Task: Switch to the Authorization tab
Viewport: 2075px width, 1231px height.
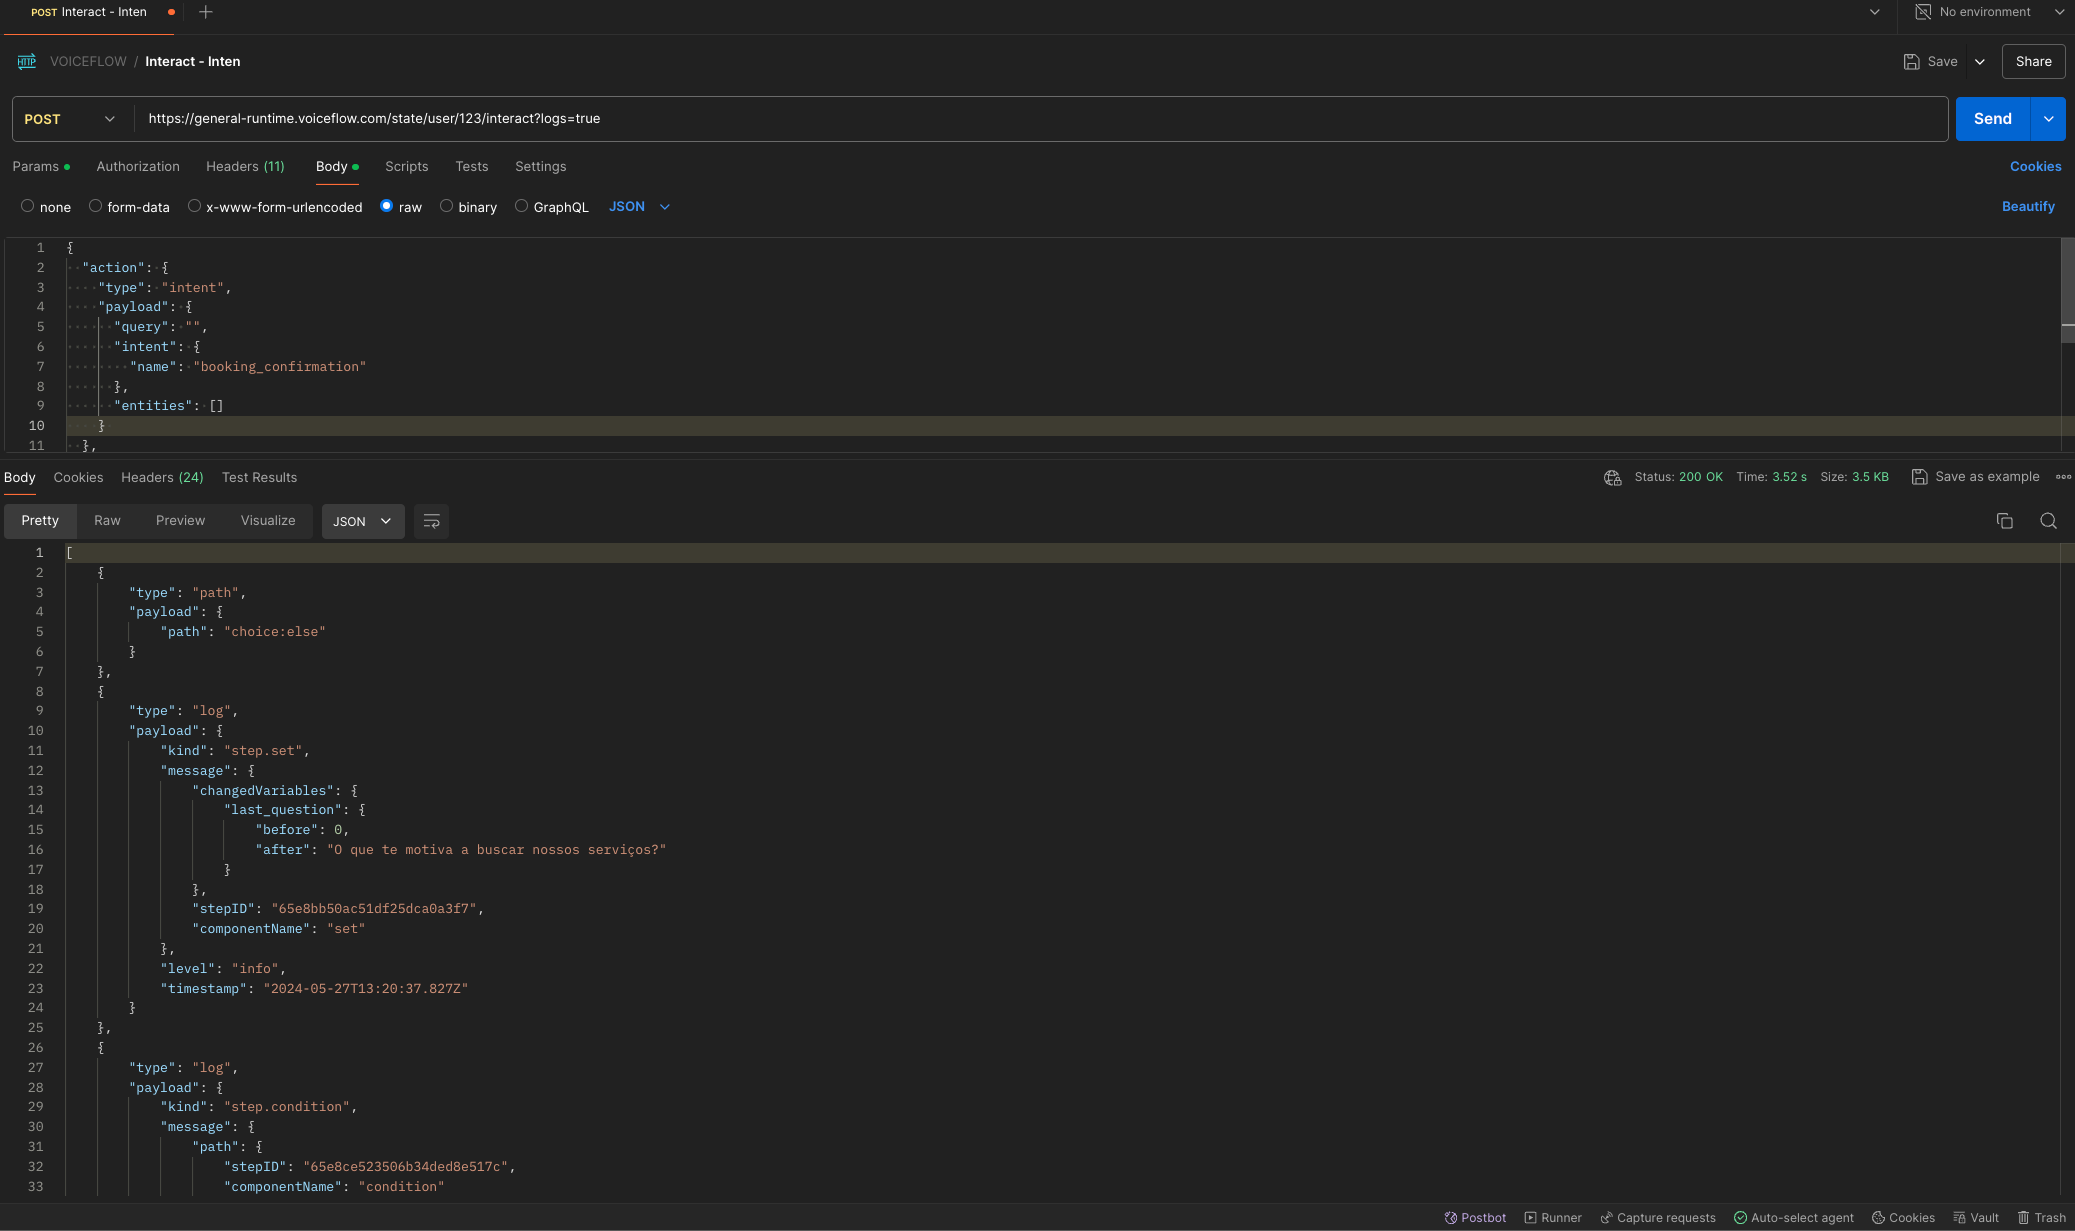Action: pyautogui.click(x=138, y=166)
